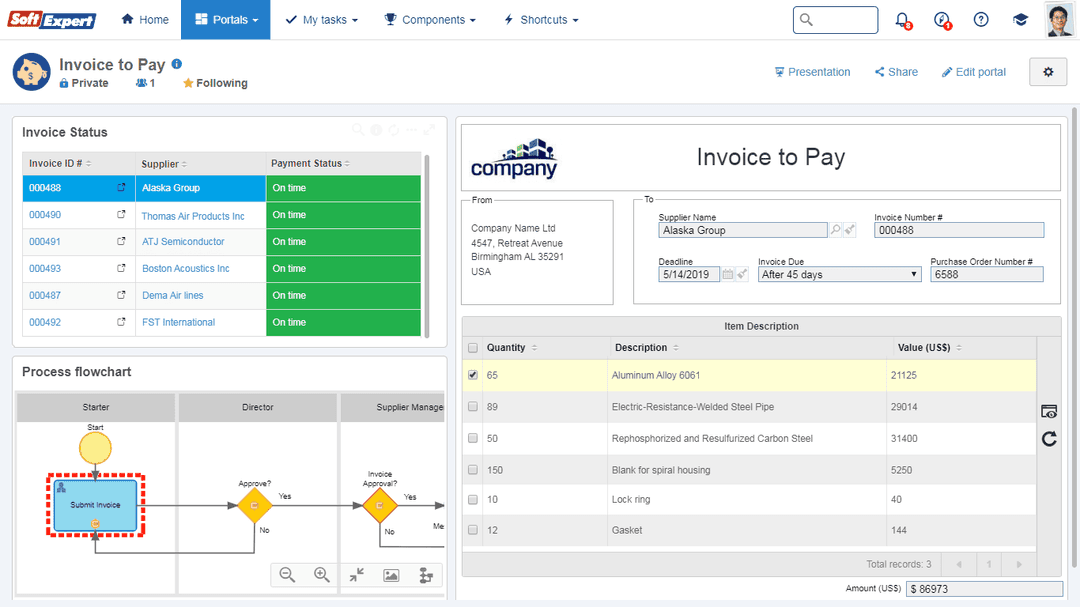
Task: Fit the flowchart to the screen
Action: (356, 574)
